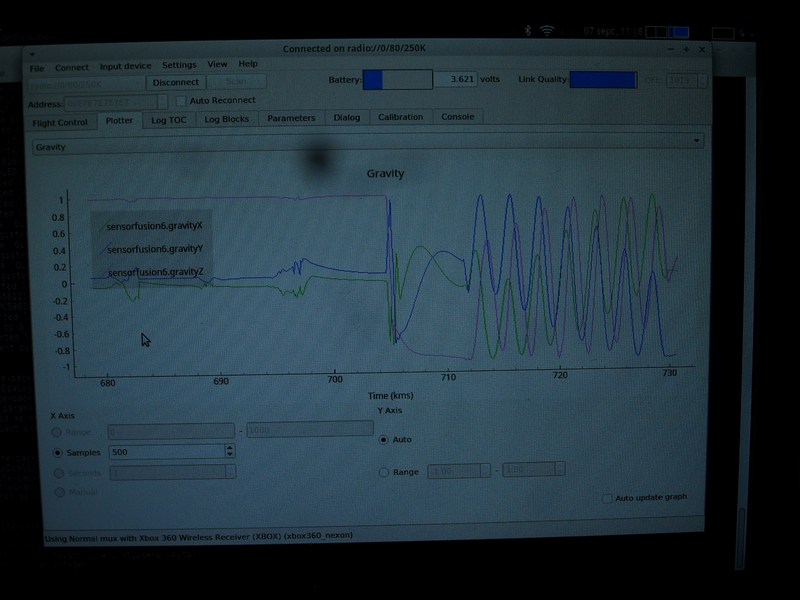
Task: Show the Console tab
Action: tap(458, 117)
